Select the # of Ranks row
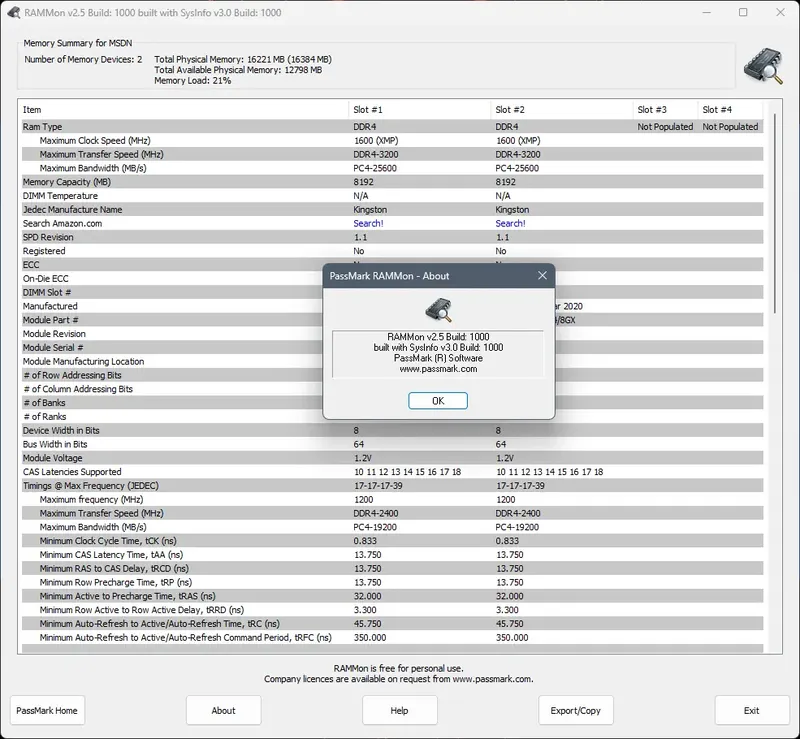Viewport: 800px width, 739px height. tap(392, 416)
